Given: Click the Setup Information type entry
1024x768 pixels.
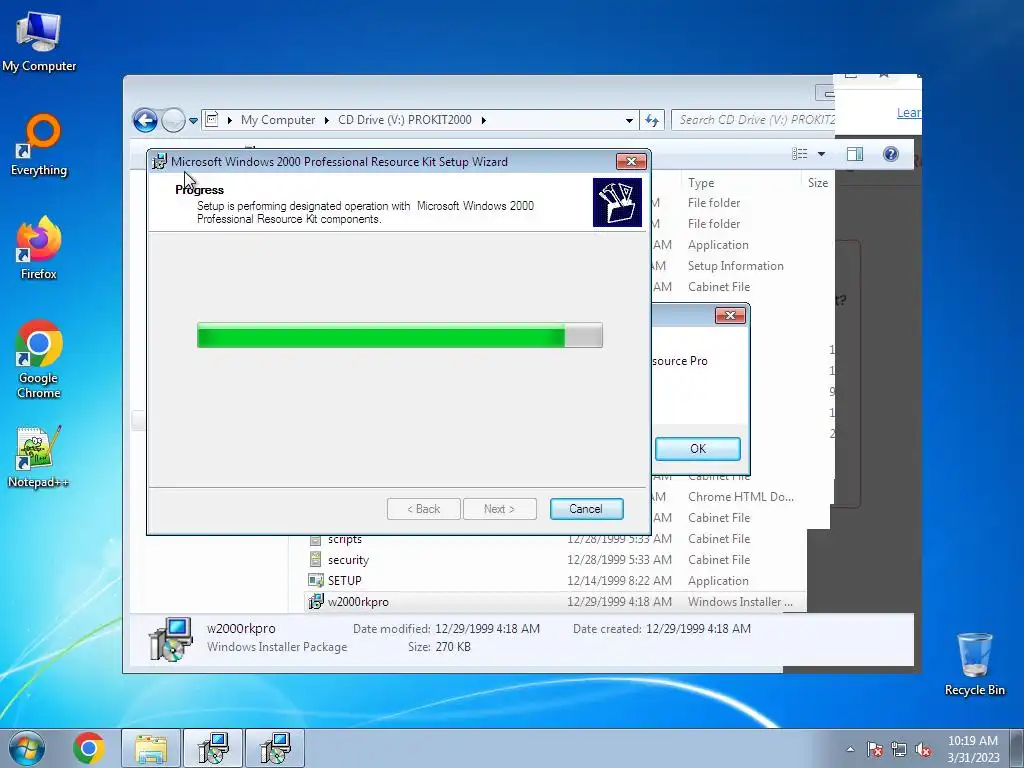Looking at the screenshot, I should (735, 266).
